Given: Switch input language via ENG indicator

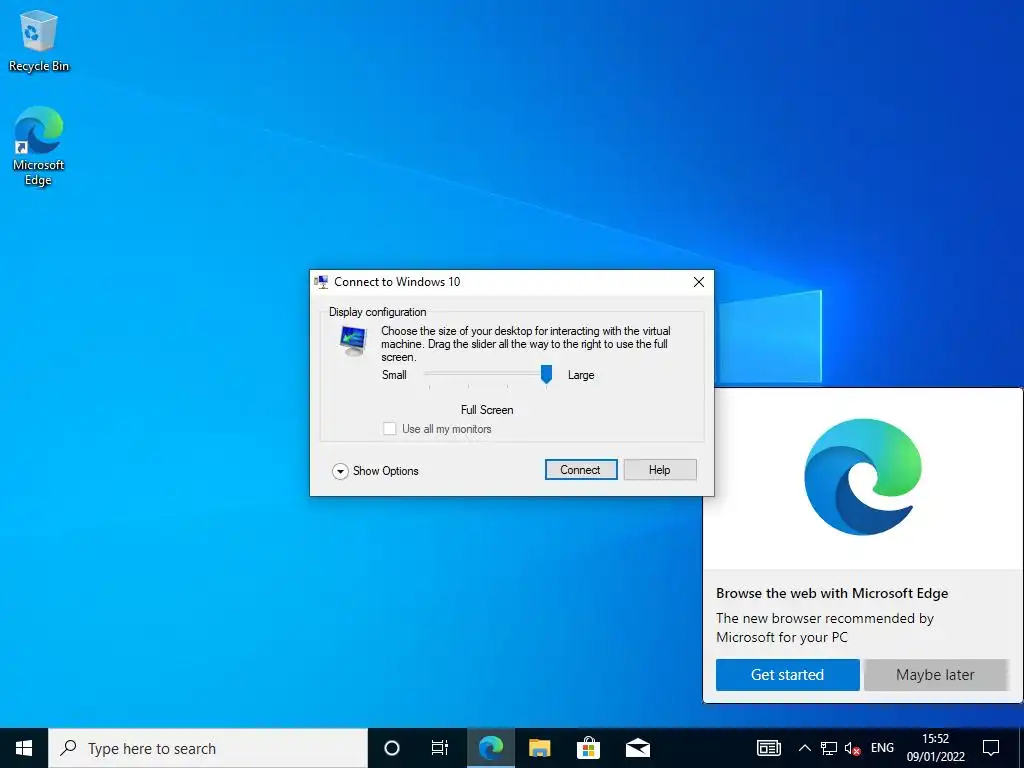Looking at the screenshot, I should tap(882, 748).
